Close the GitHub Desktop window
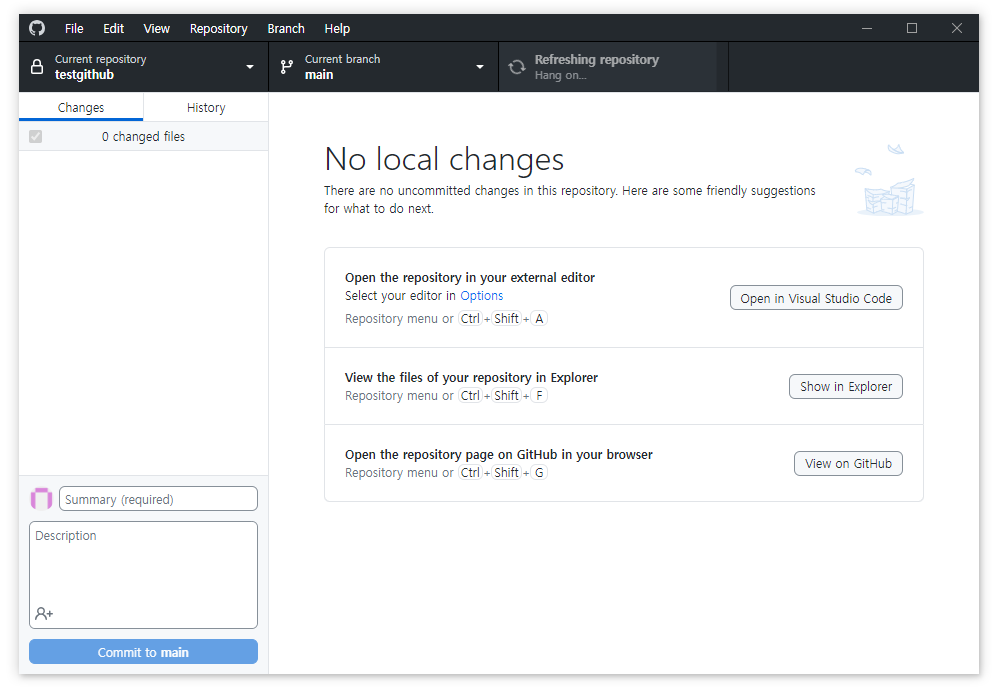Screen dimensions: 997x697 tap(956, 28)
